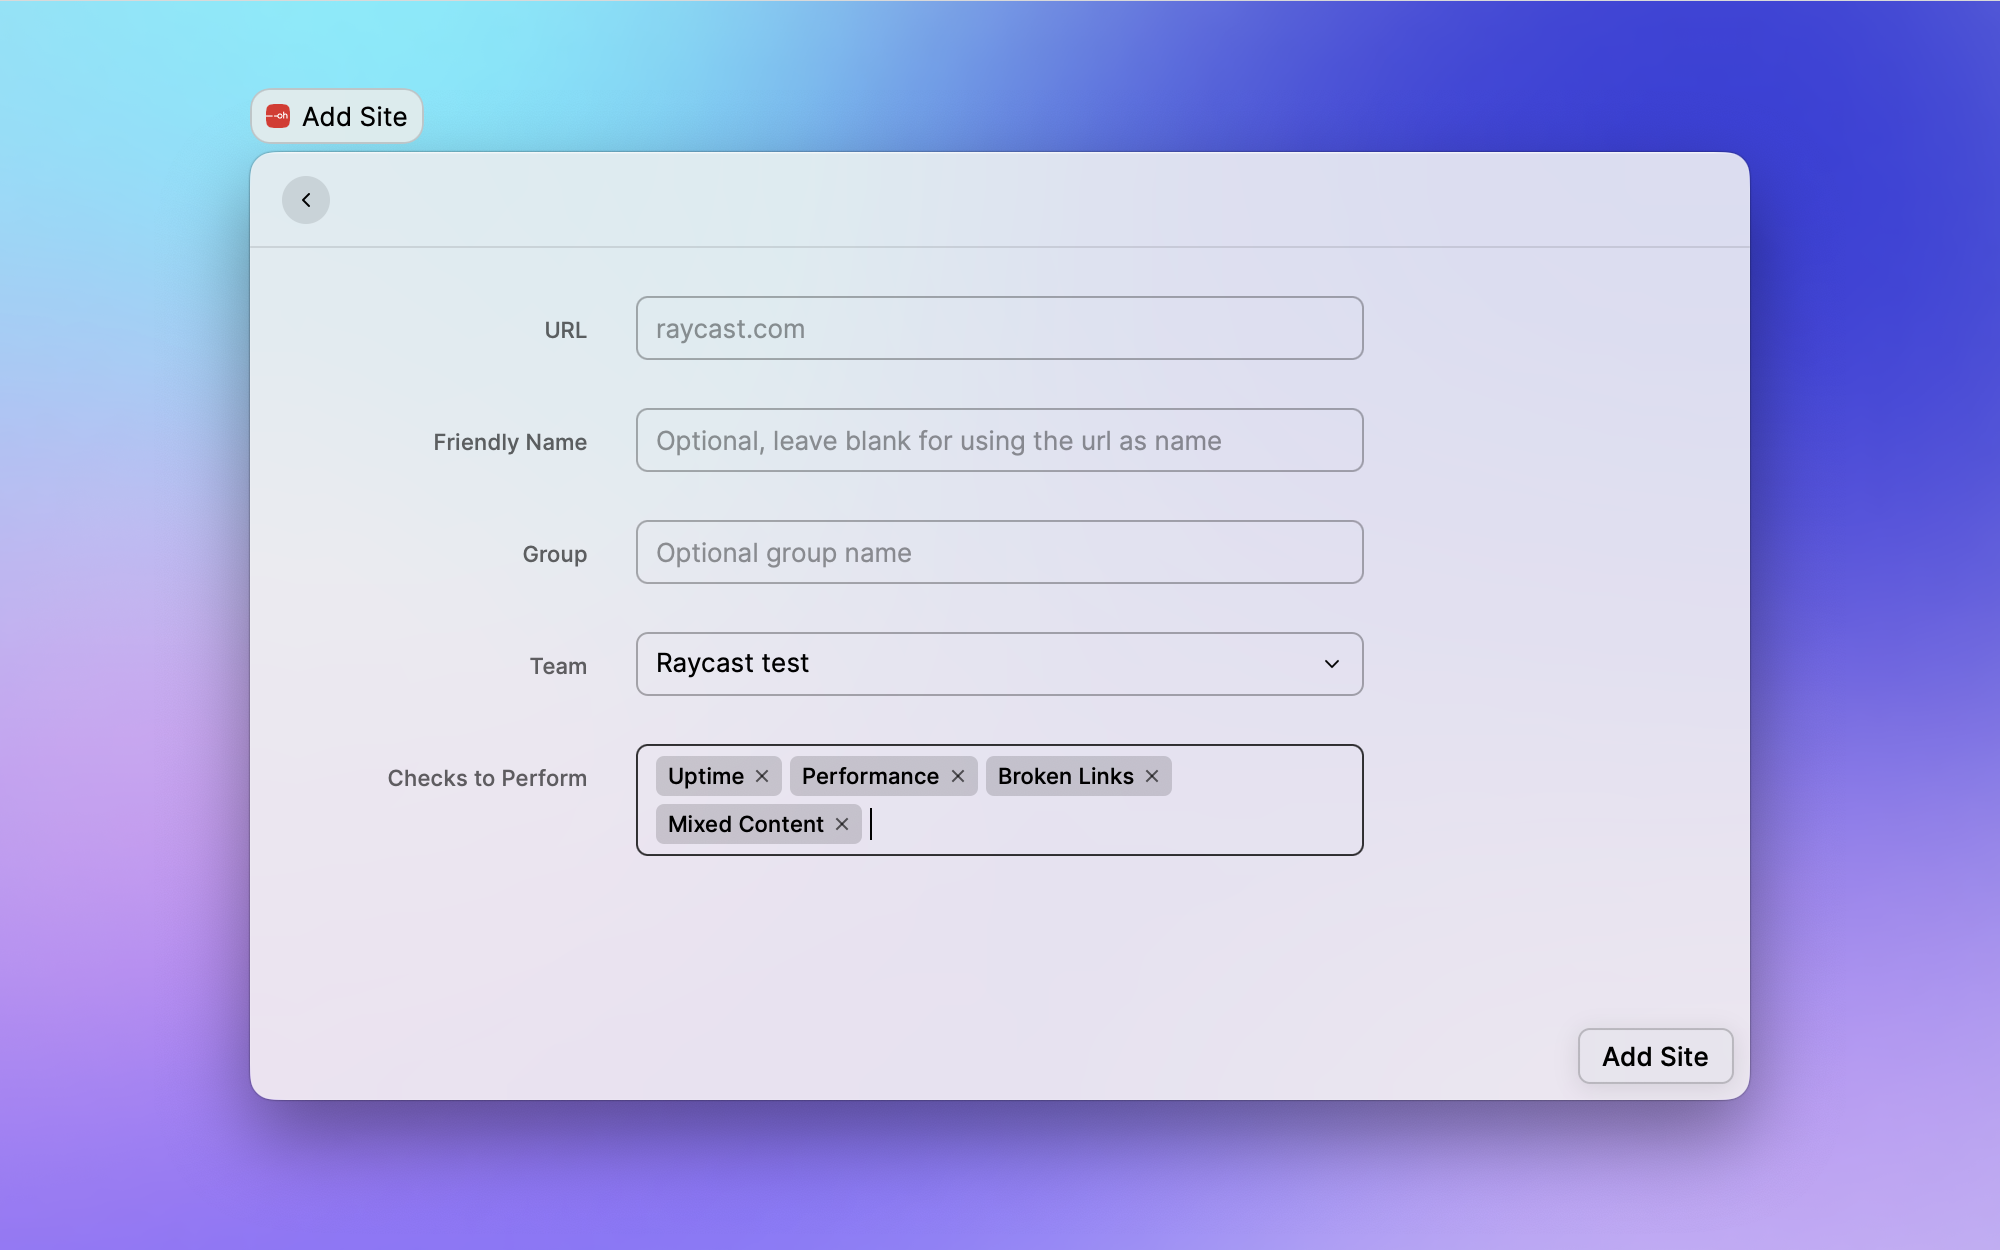
Task: Click the Add Site header title
Action: point(354,116)
